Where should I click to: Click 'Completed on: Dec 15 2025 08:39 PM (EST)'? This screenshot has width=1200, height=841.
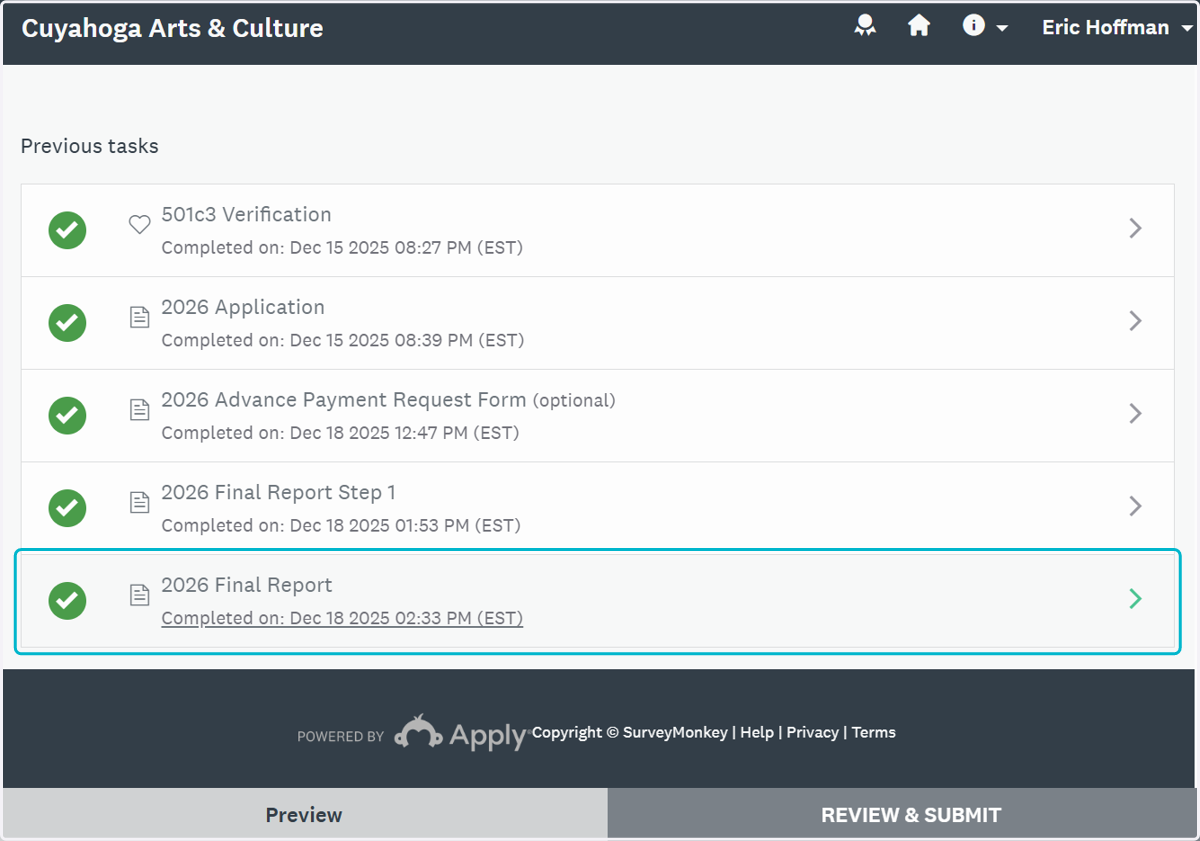click(343, 340)
